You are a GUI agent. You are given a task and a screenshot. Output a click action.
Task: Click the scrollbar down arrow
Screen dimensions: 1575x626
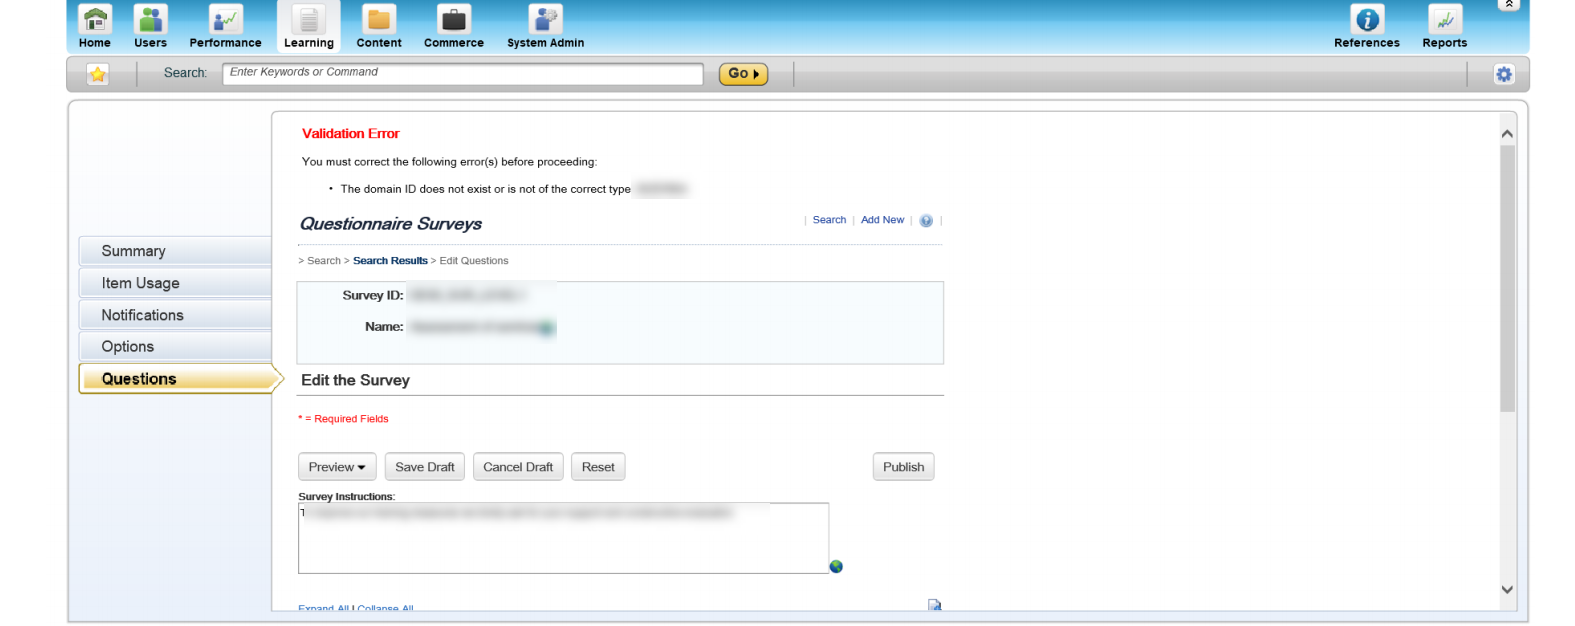point(1507,590)
